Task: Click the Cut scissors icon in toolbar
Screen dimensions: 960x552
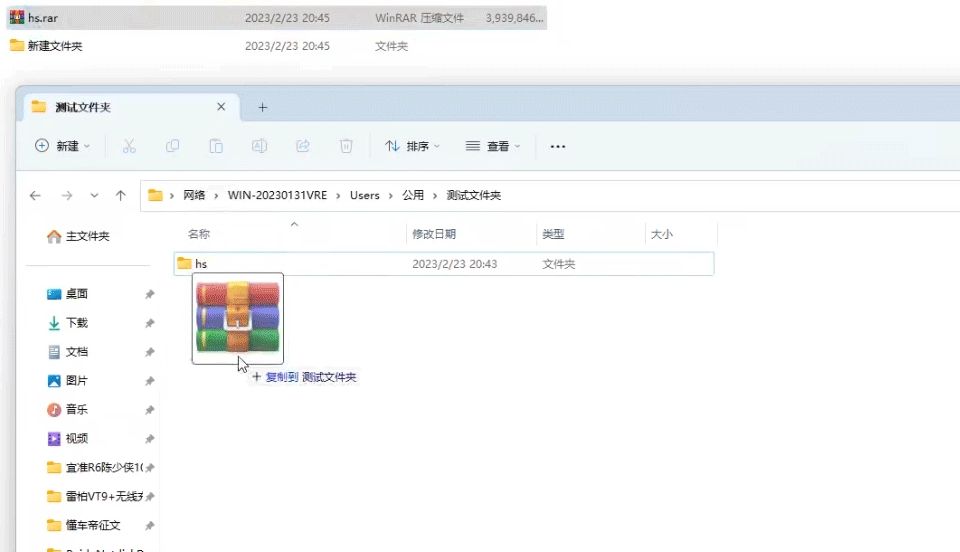Action: (x=129, y=146)
